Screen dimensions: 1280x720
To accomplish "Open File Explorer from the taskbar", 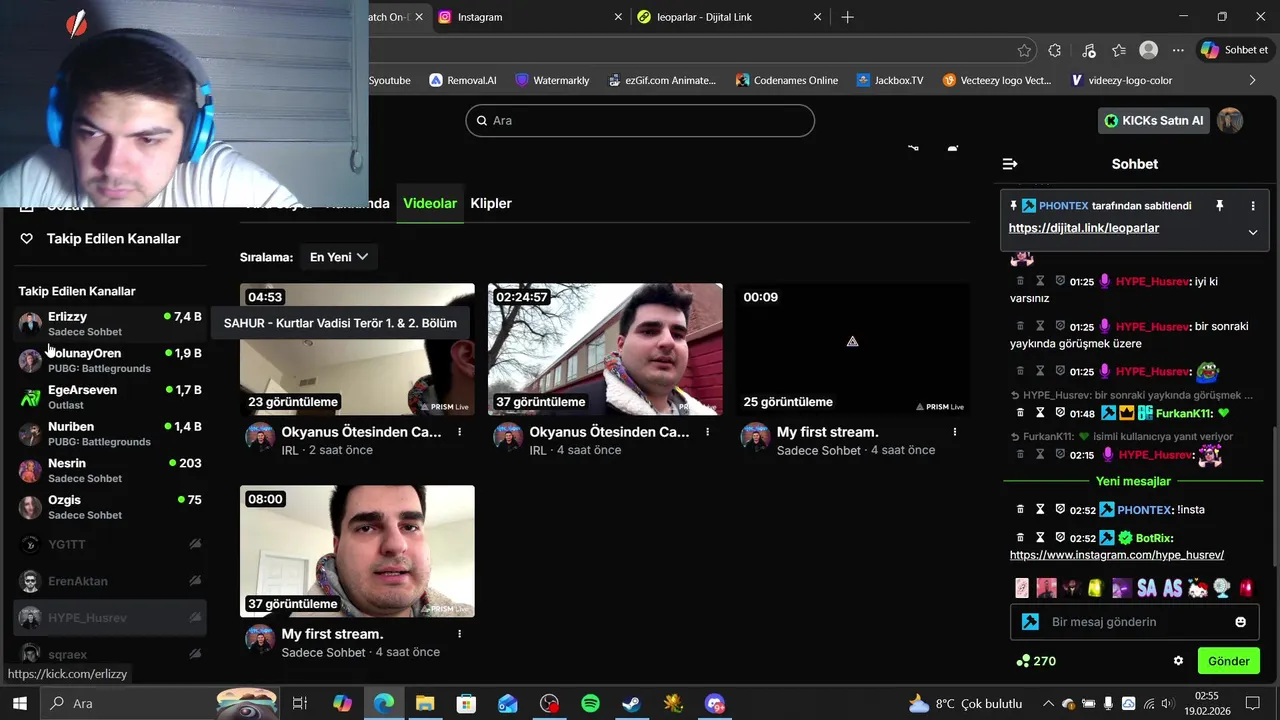I will pyautogui.click(x=425, y=703).
